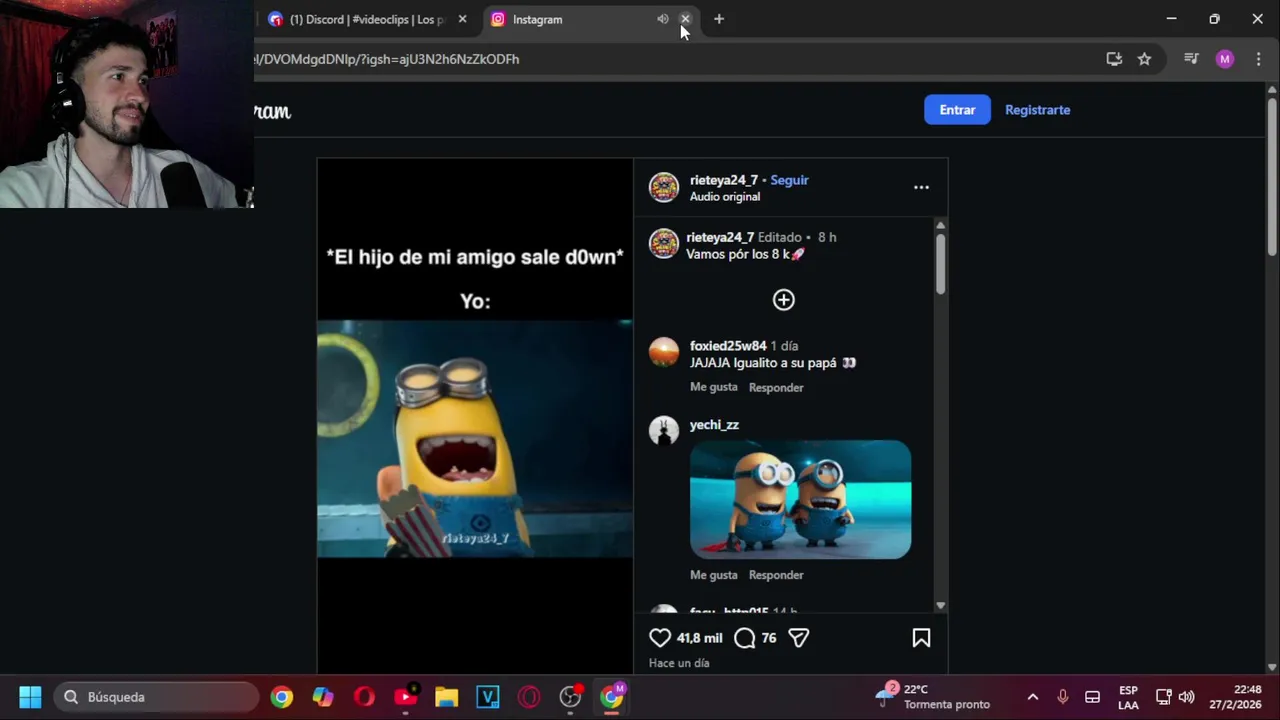Open rieteya24_7 avatar in post header
Screen dimensions: 1280x720
point(664,187)
